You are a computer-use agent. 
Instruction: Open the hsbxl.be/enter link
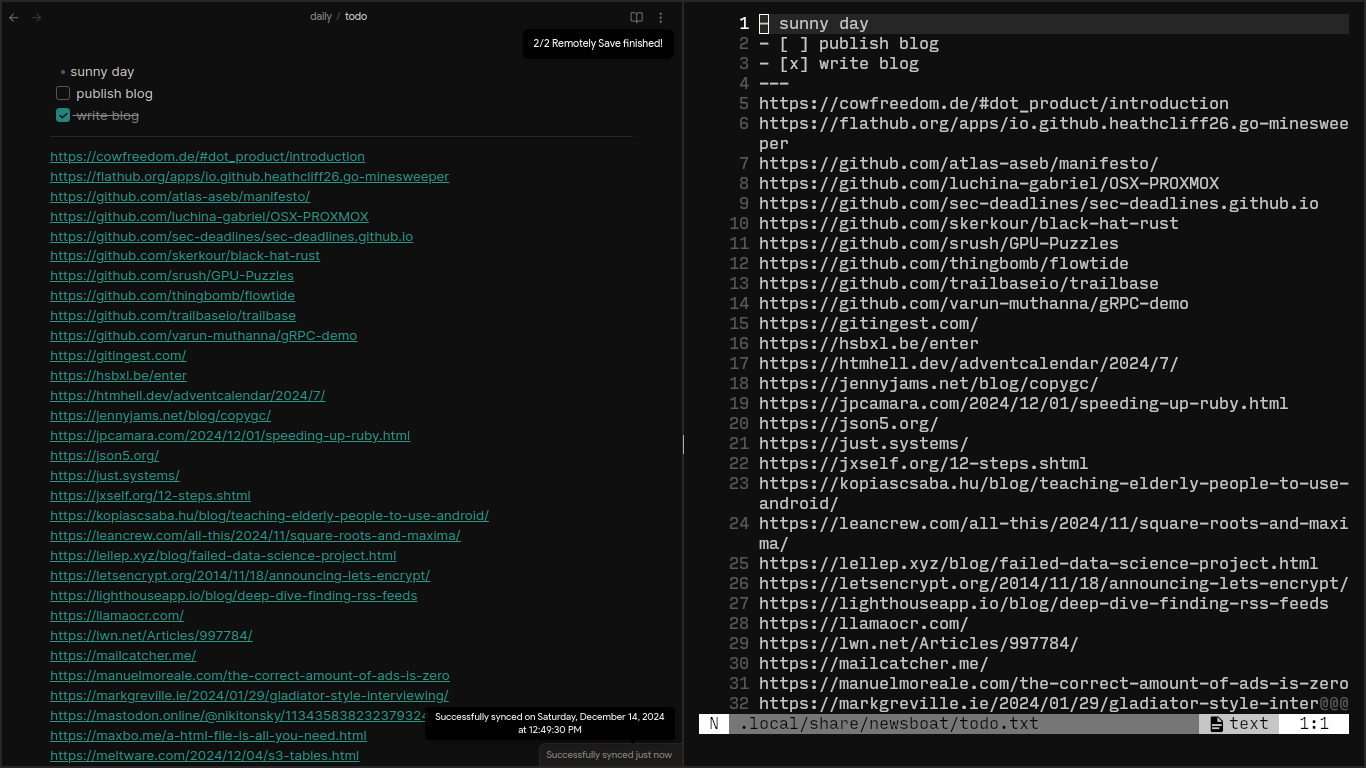[118, 375]
